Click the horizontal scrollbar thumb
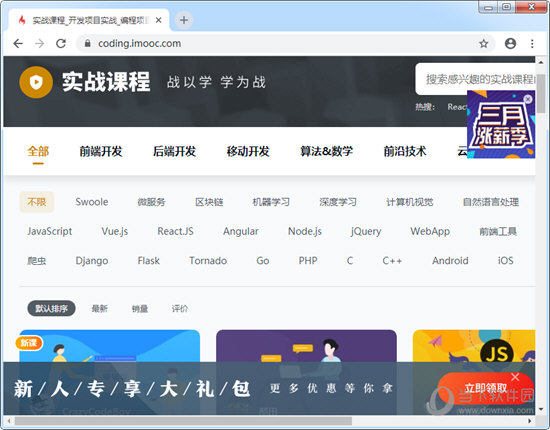Screen dimensions: 550x430 click(x=183, y=421)
